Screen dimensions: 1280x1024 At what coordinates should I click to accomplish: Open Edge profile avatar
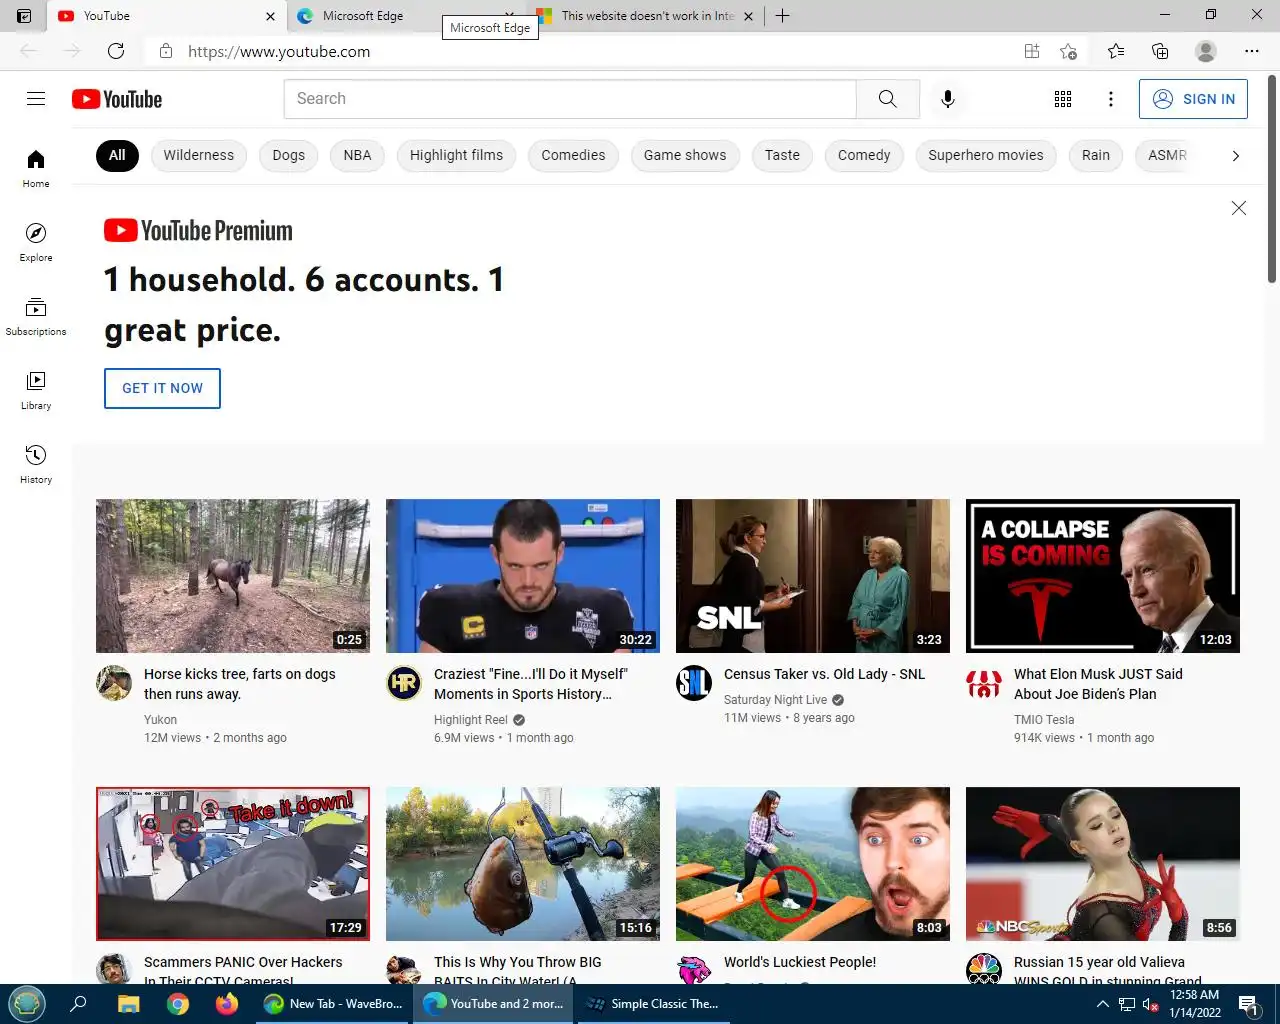tap(1206, 51)
